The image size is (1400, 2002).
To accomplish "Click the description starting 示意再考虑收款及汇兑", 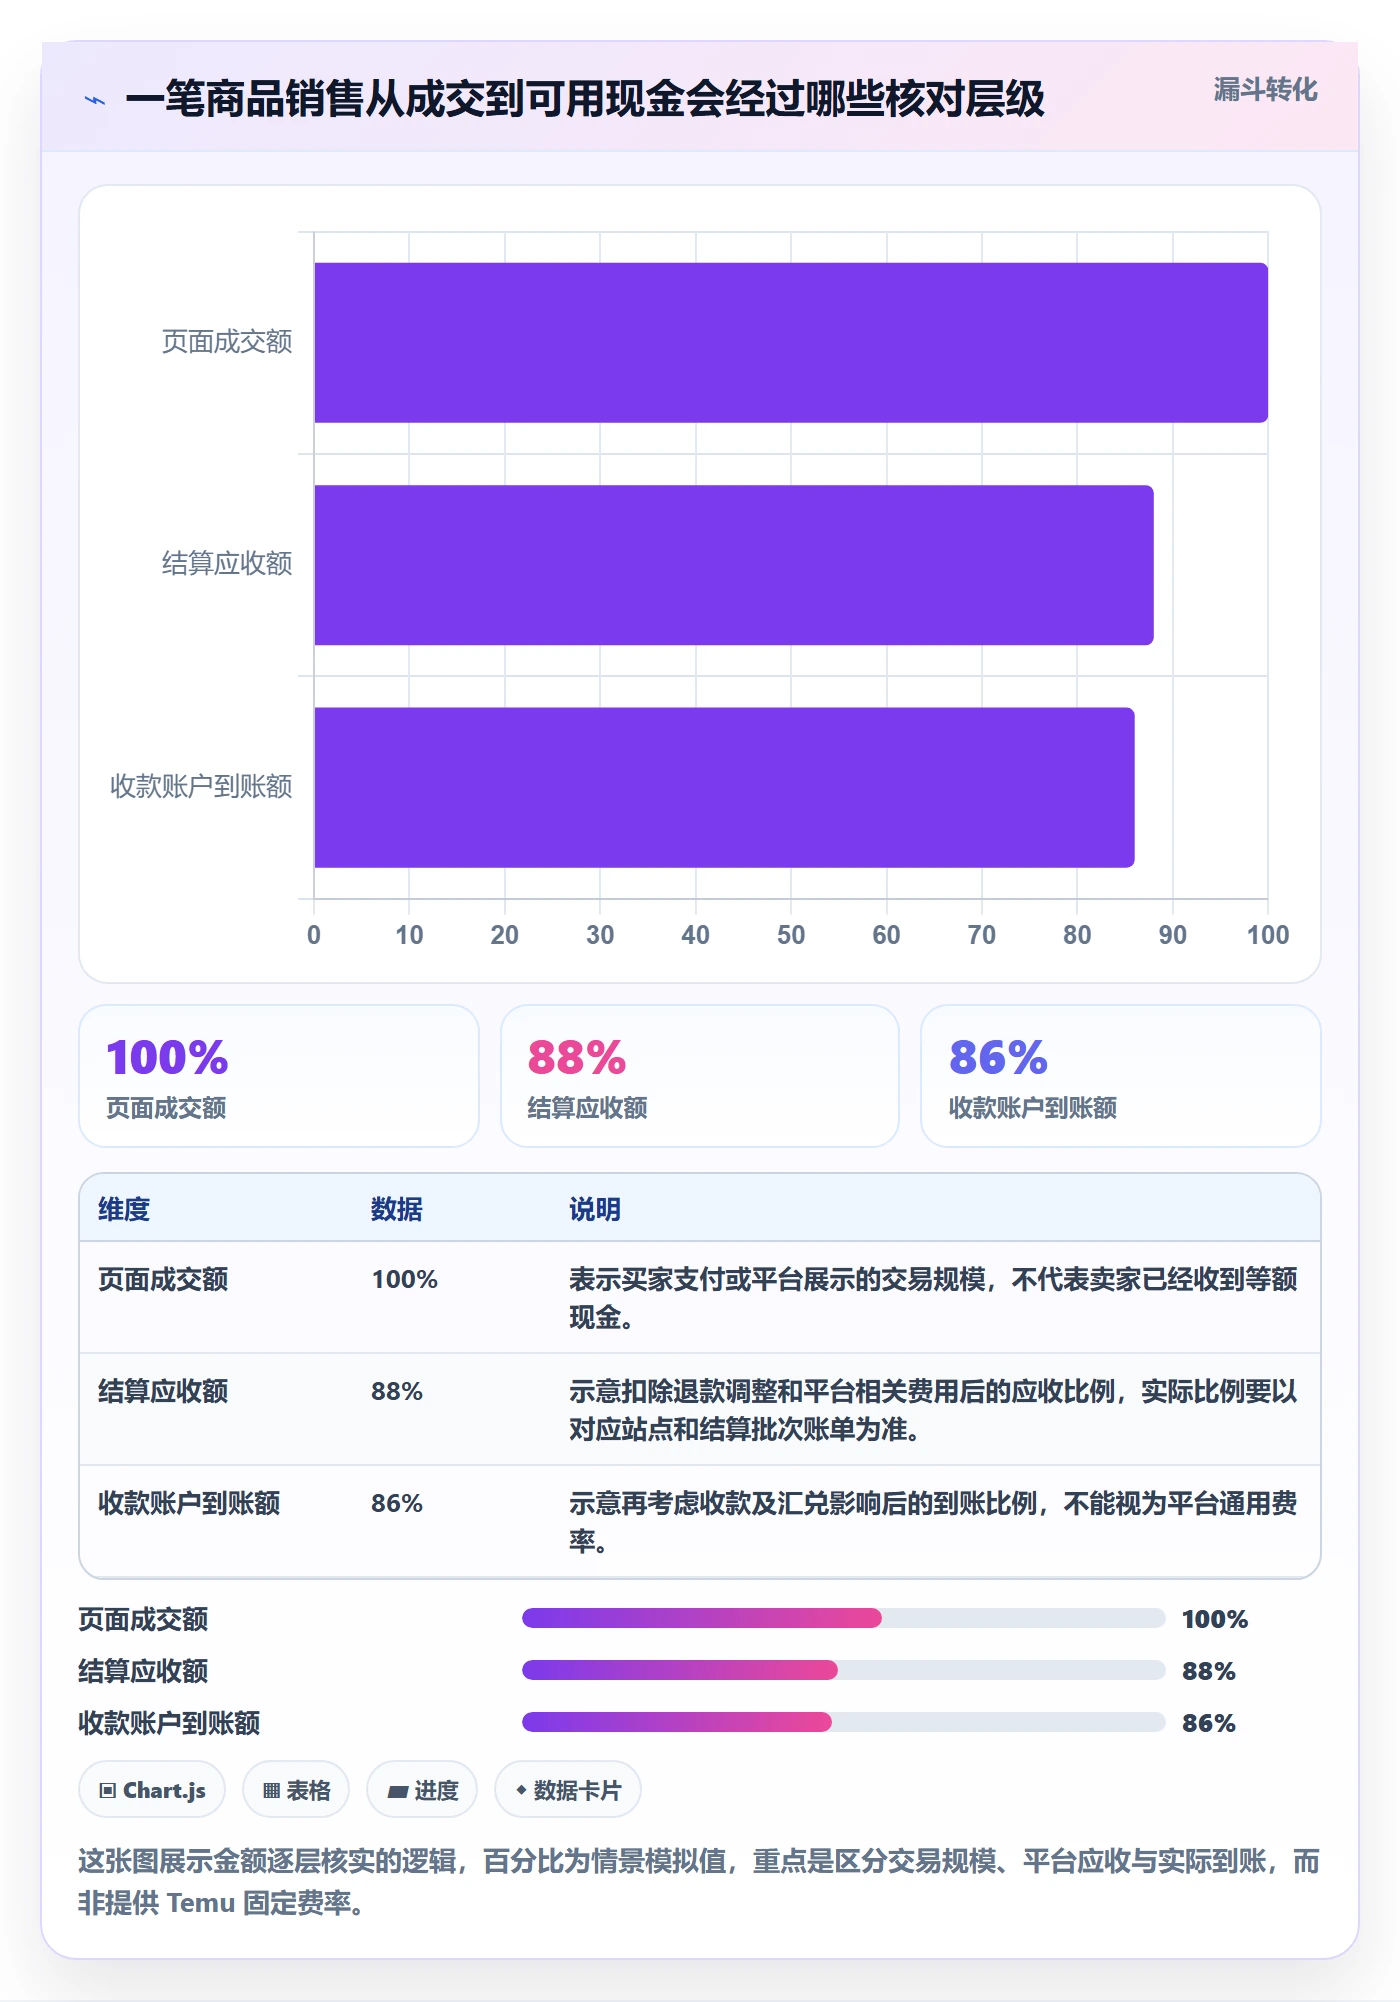I will 933,1522.
